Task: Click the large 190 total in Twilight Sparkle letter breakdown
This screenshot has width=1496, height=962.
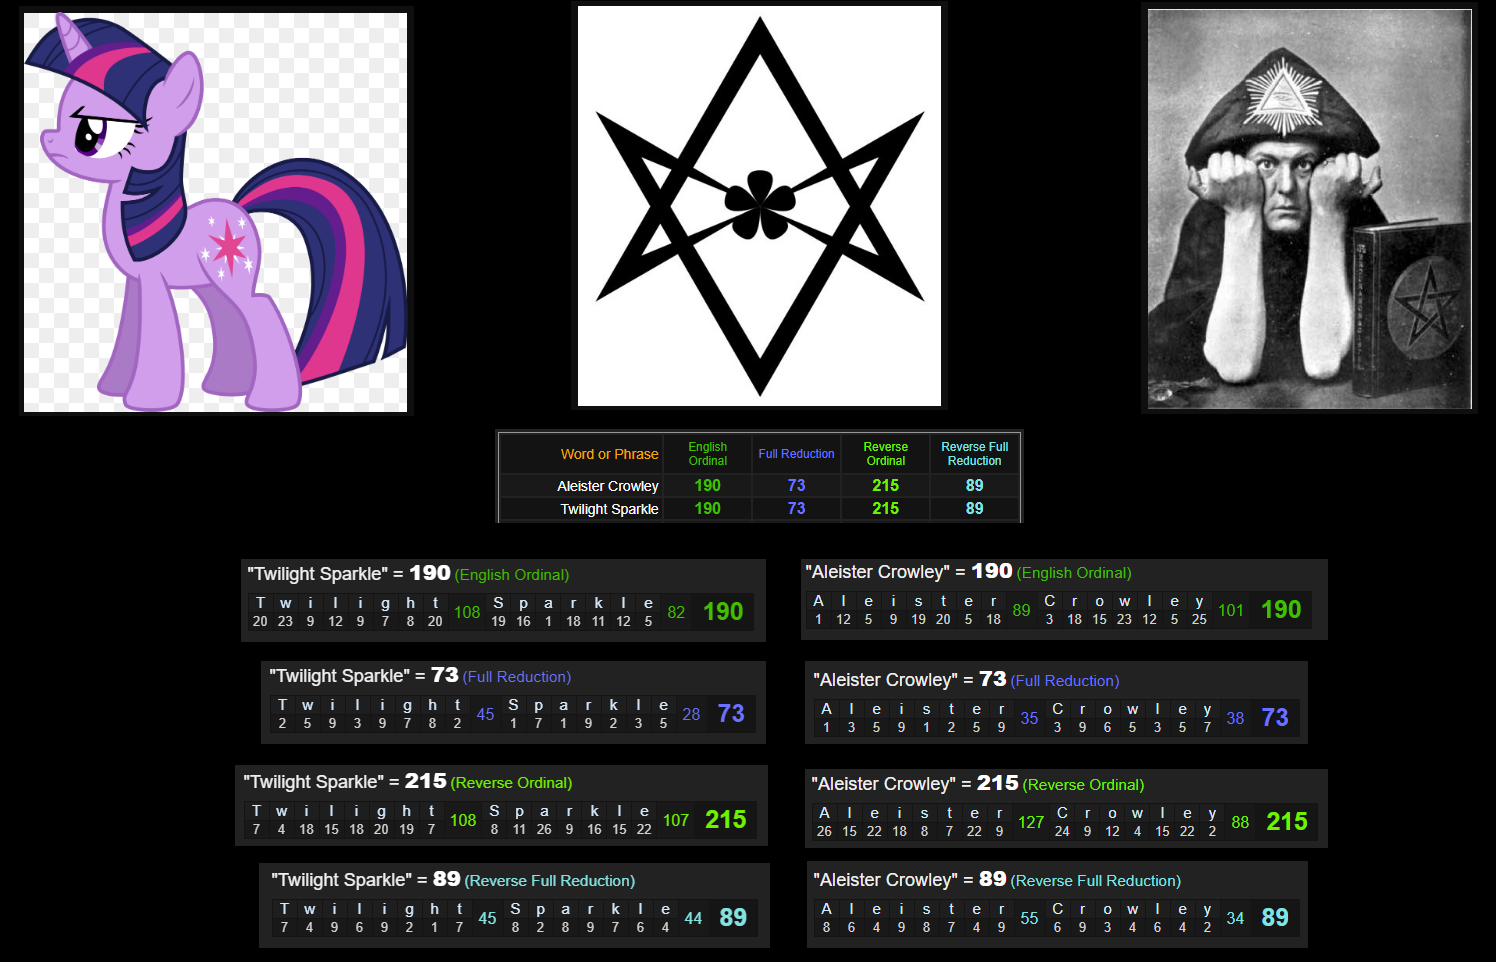Action: [723, 612]
